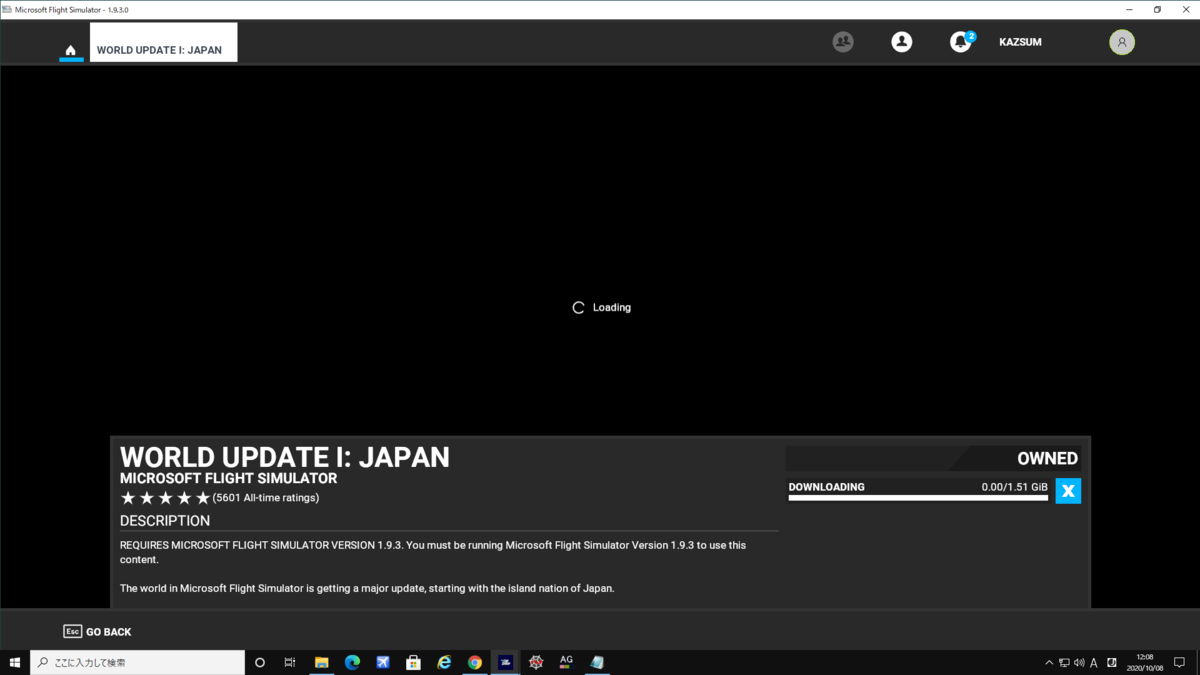Show hidden system tray icons
This screenshot has width=1200, height=675.
(x=1049, y=662)
